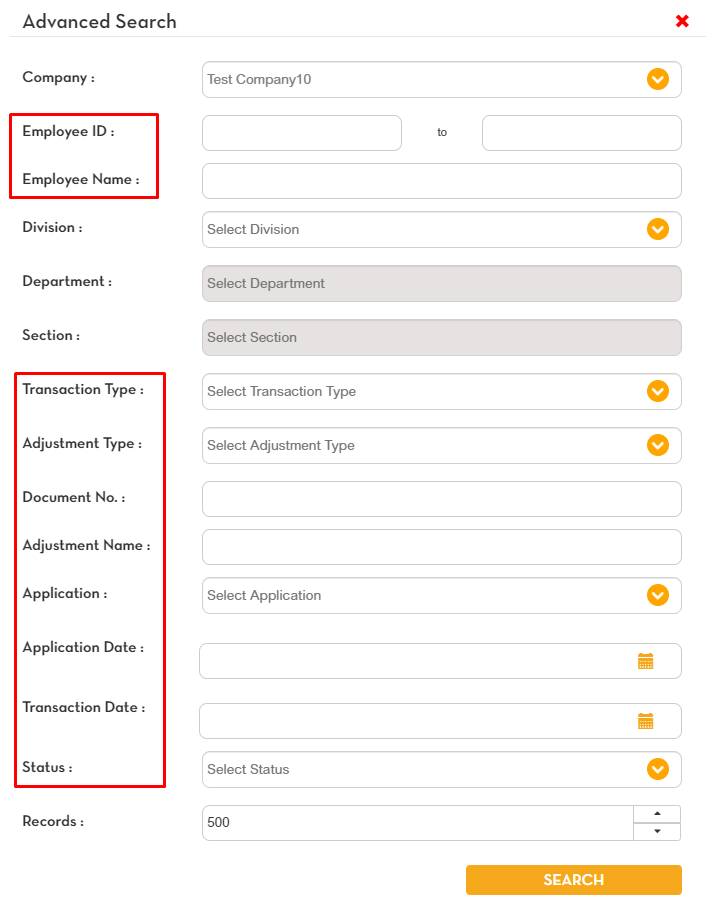715x913 pixels.
Task: Click the "Employee ID :" label
Action: point(68,132)
